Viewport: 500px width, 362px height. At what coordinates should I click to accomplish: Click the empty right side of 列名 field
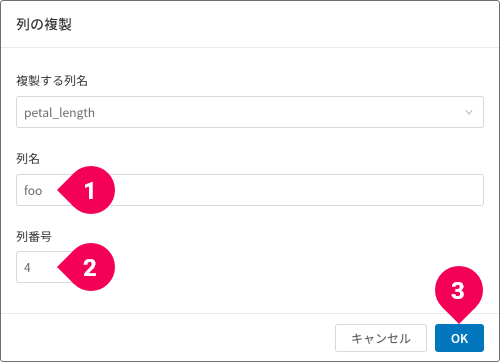pyautogui.click(x=300, y=190)
